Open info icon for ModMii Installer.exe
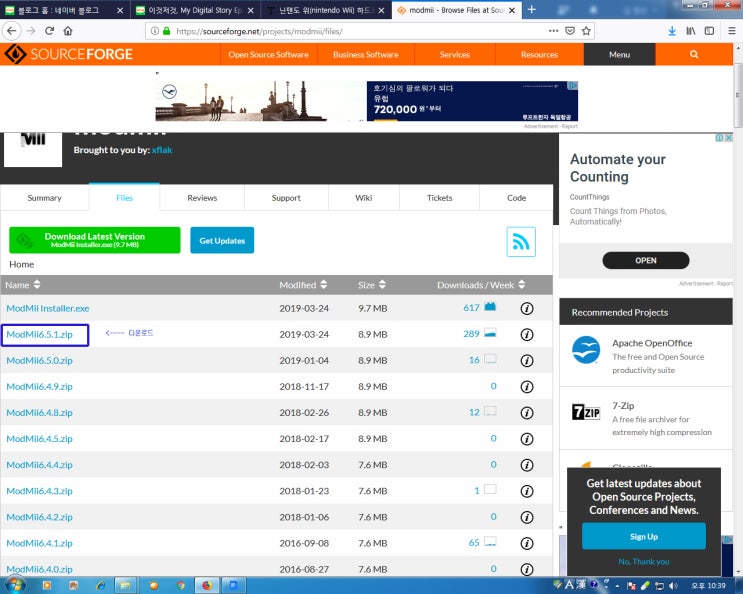Image resolution: width=743 pixels, height=594 pixels. point(527,308)
